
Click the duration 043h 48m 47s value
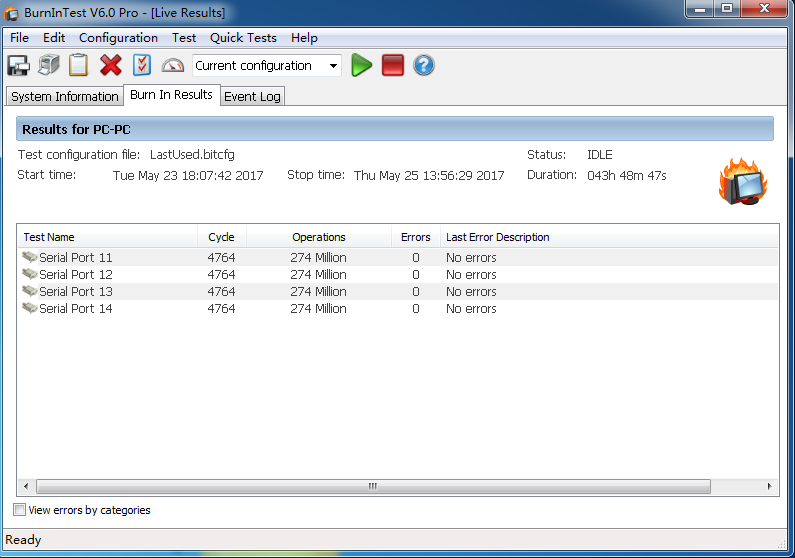coord(627,175)
